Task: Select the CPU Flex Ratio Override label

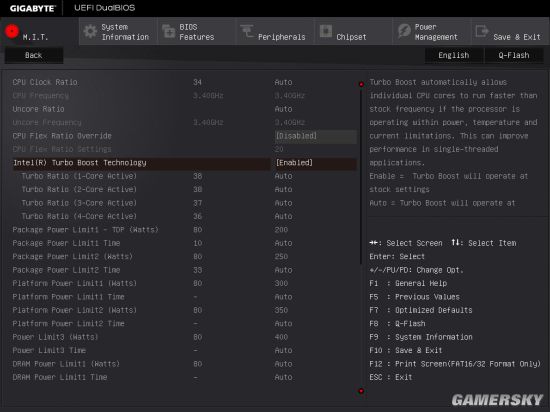Action: coord(62,136)
